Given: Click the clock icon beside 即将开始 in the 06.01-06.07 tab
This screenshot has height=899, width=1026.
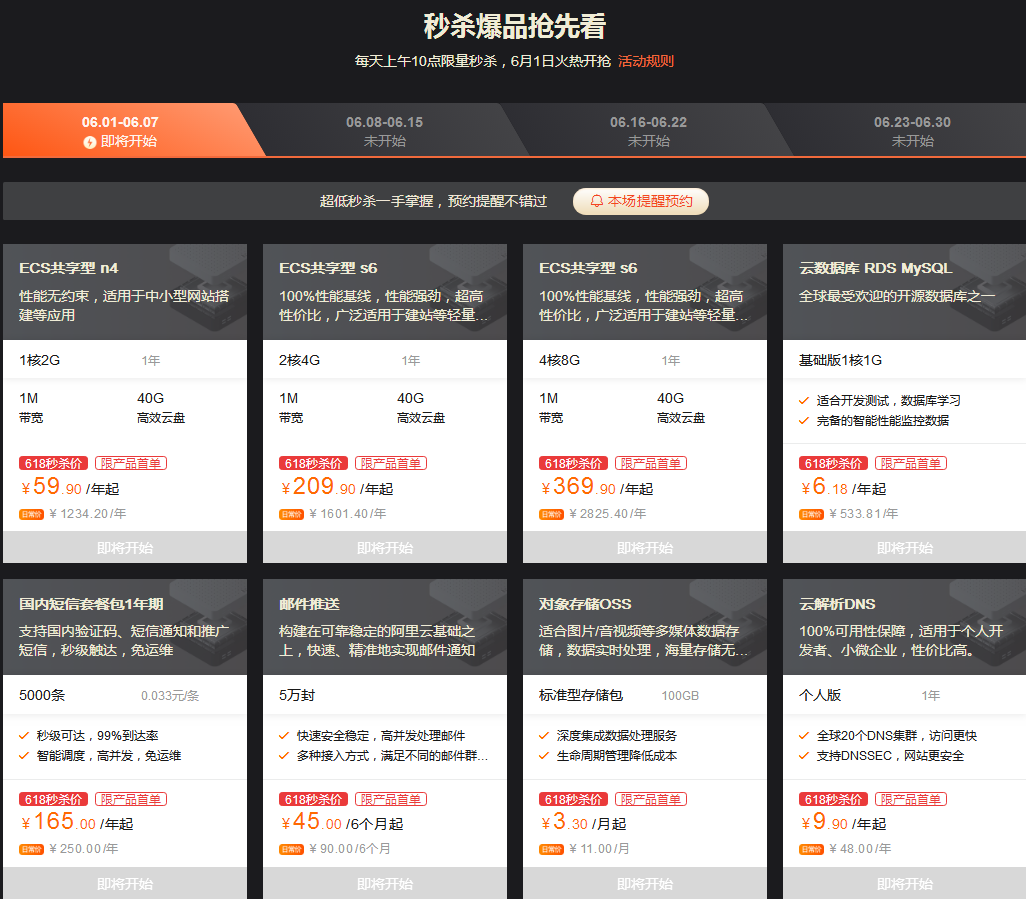Looking at the screenshot, I should (90, 142).
